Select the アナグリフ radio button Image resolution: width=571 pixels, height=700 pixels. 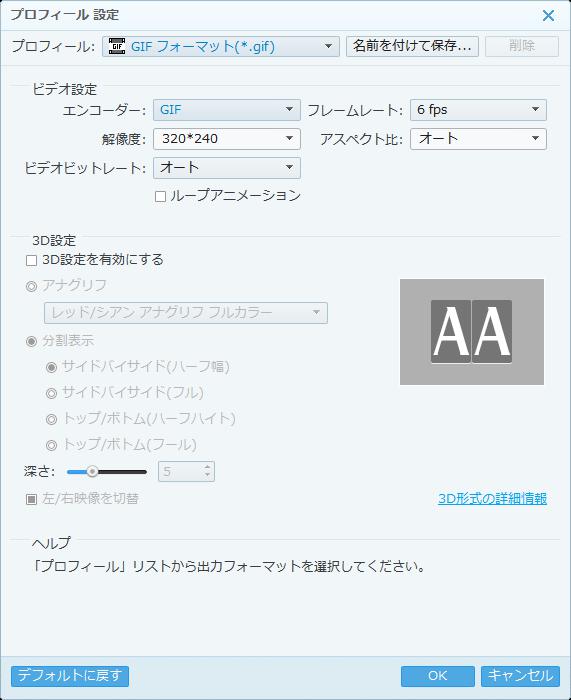coord(31,286)
